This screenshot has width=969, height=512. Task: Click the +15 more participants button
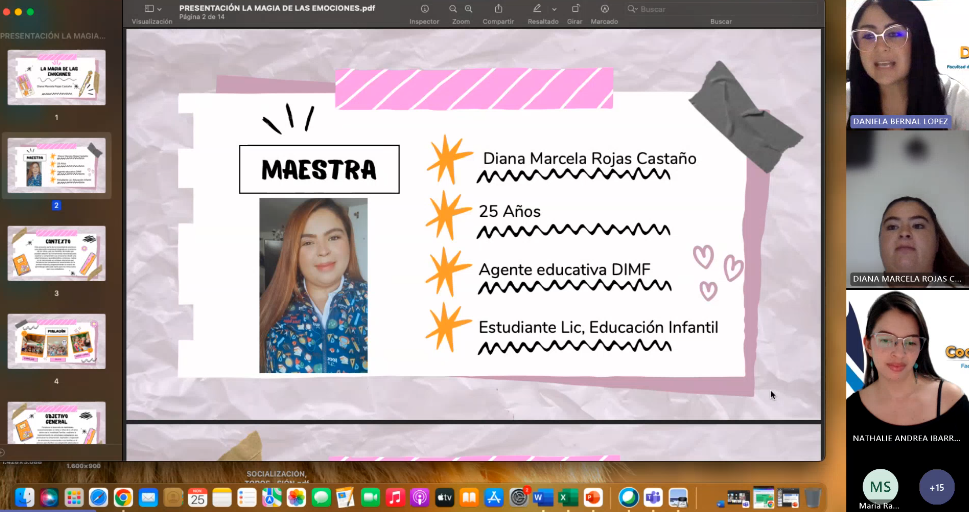(x=936, y=486)
